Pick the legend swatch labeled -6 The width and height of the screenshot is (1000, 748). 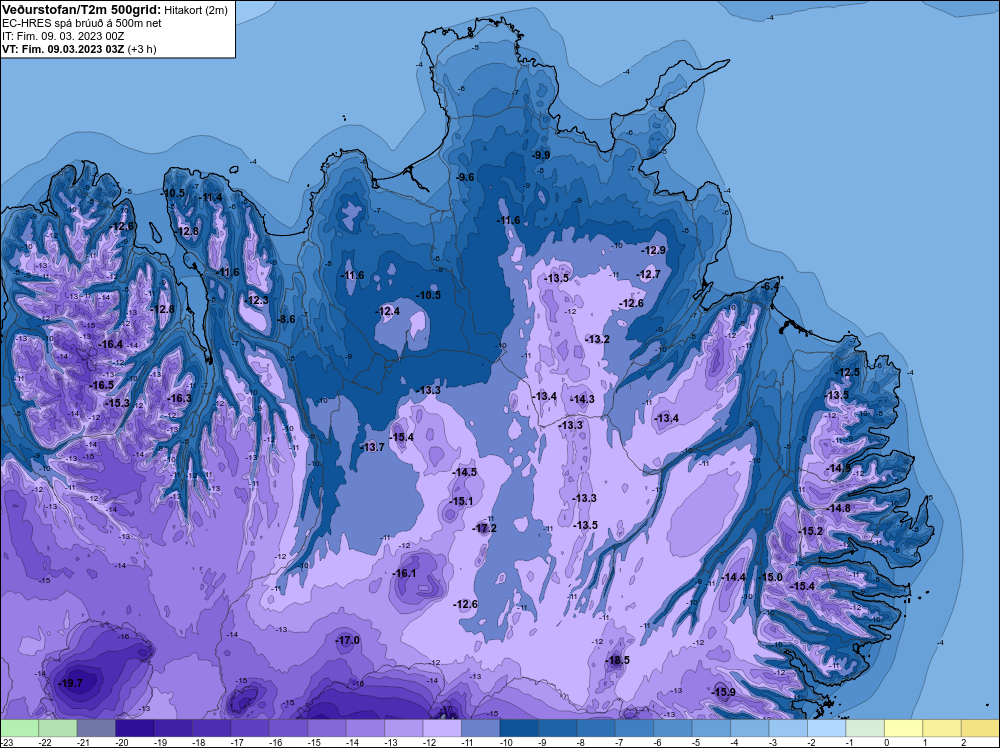(x=672, y=728)
